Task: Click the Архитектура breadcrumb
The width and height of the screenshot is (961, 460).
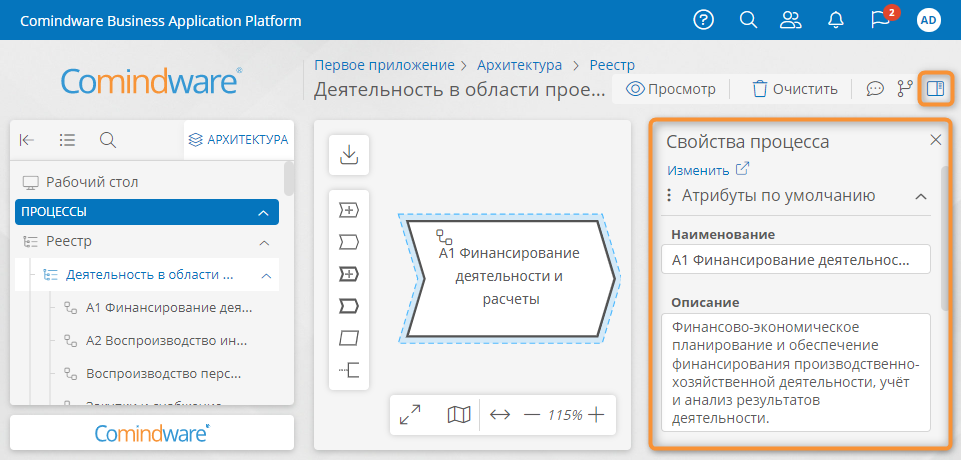Action: pyautogui.click(x=520, y=65)
